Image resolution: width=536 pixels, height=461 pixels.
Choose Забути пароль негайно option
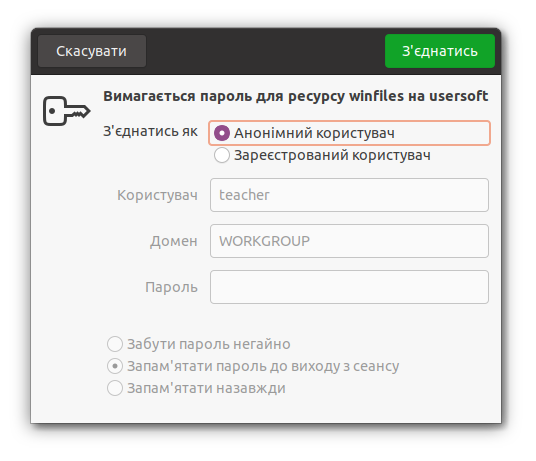pyautogui.click(x=199, y=344)
